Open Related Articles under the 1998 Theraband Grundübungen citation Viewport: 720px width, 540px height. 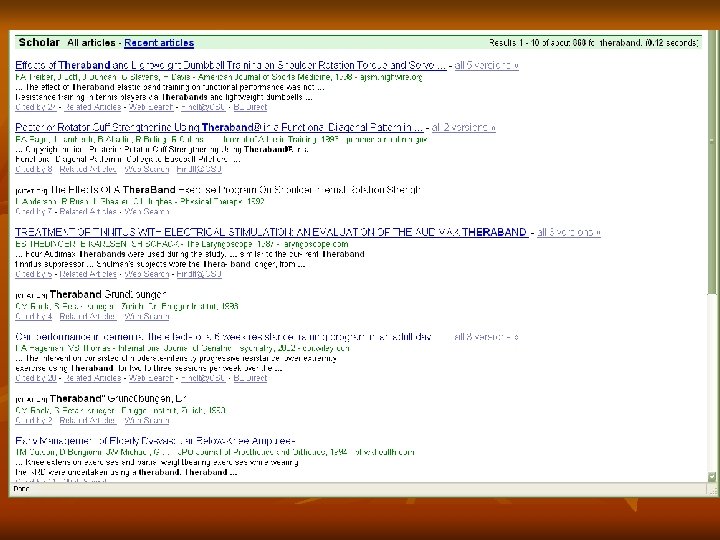pyautogui.click(x=88, y=316)
